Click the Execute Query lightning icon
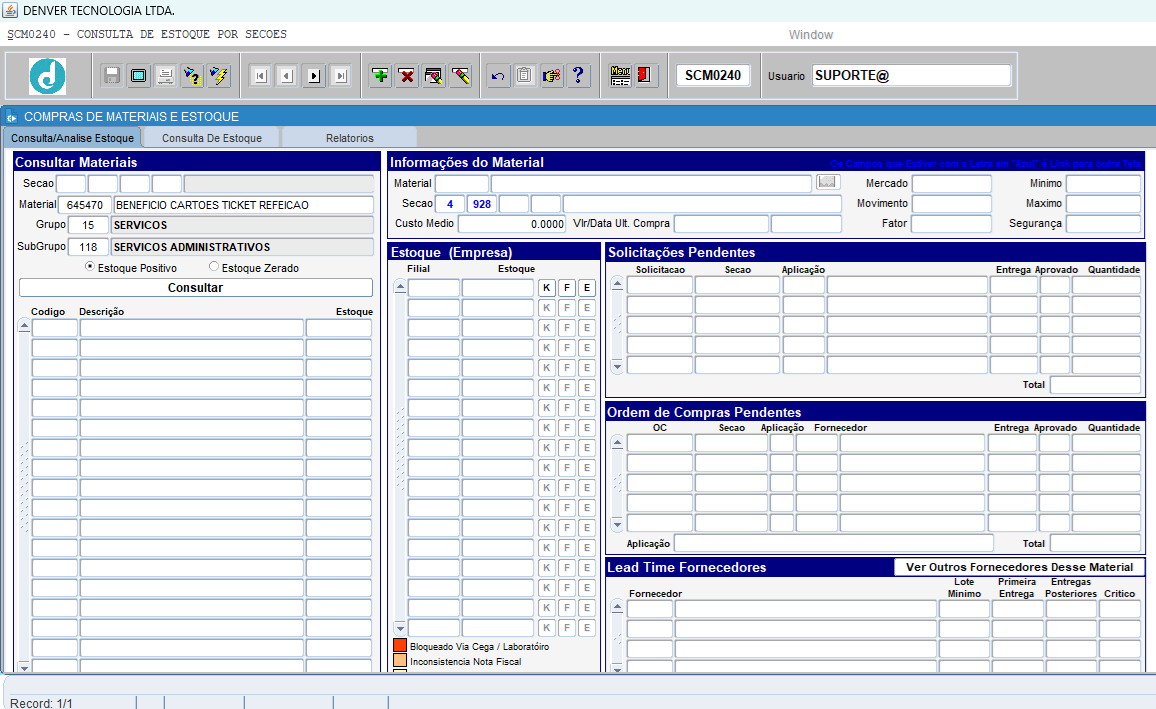Viewport: 1156px width, 709px height. (x=219, y=75)
